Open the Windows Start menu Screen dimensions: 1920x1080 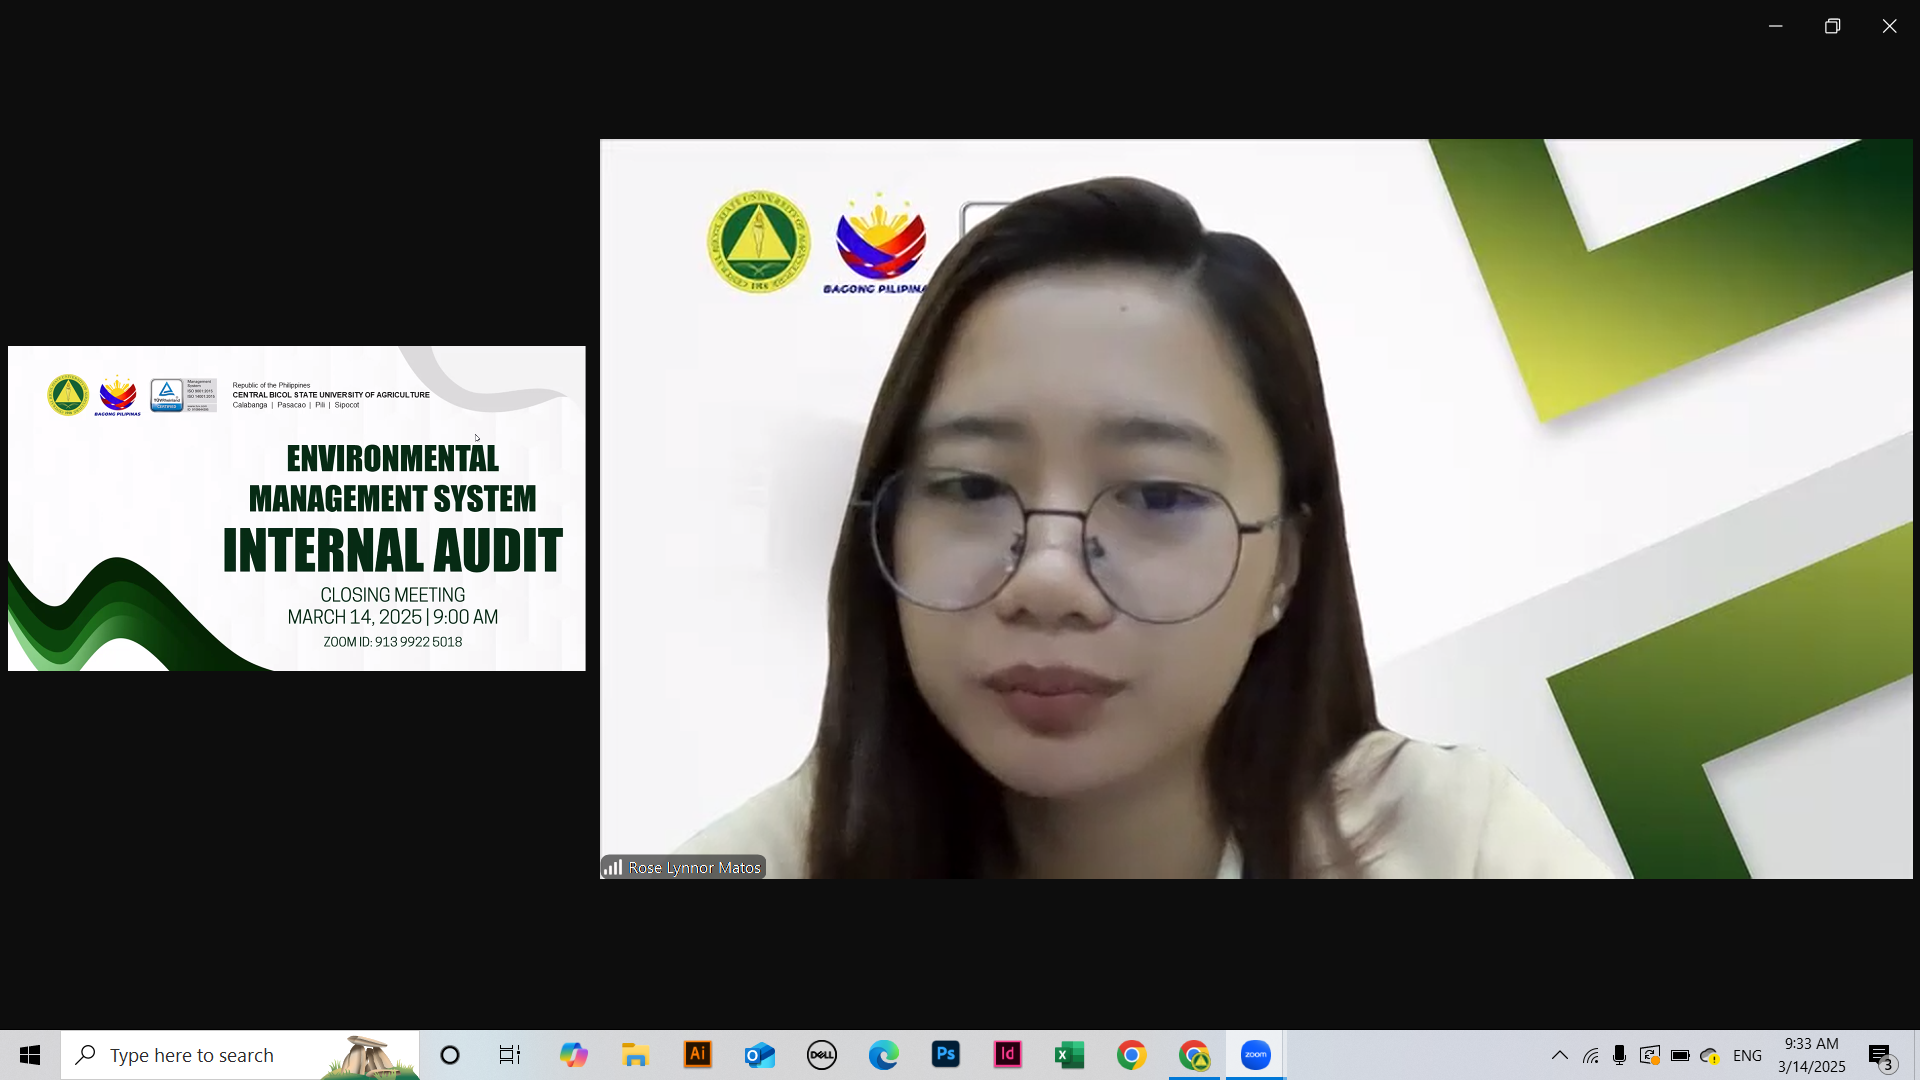(30, 1055)
